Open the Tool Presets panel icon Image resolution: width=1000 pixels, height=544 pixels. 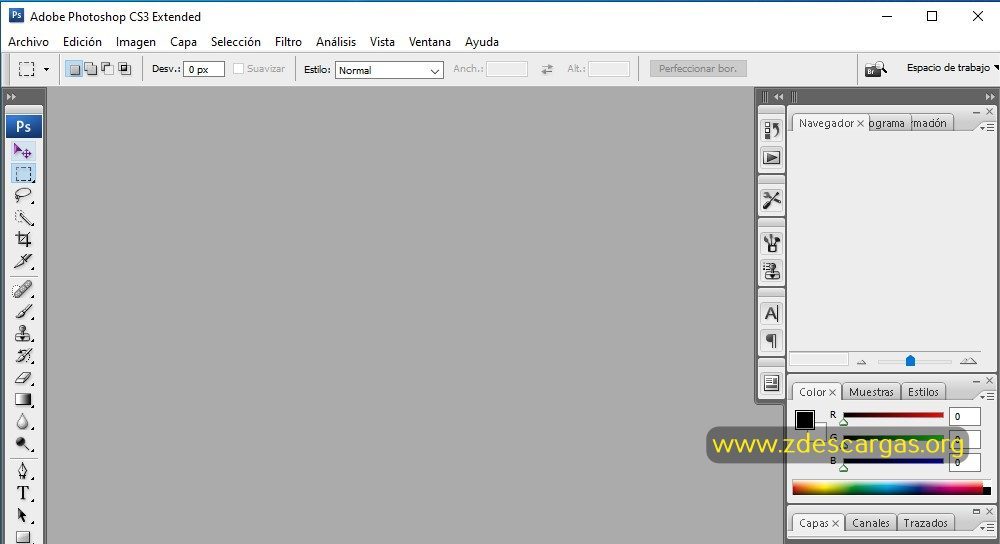[772, 200]
